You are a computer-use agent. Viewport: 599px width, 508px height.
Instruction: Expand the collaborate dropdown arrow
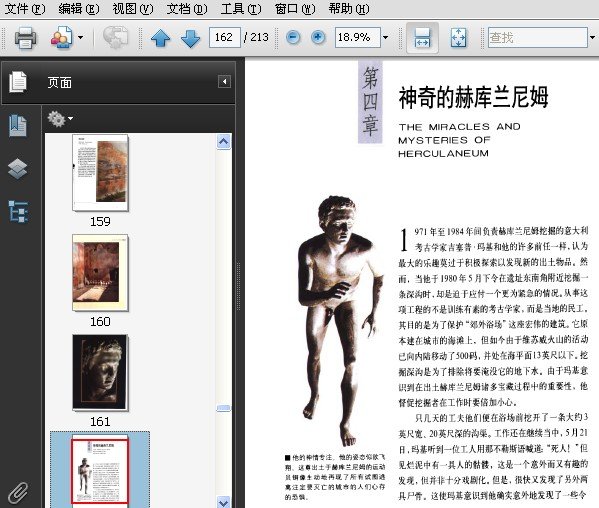click(x=80, y=37)
